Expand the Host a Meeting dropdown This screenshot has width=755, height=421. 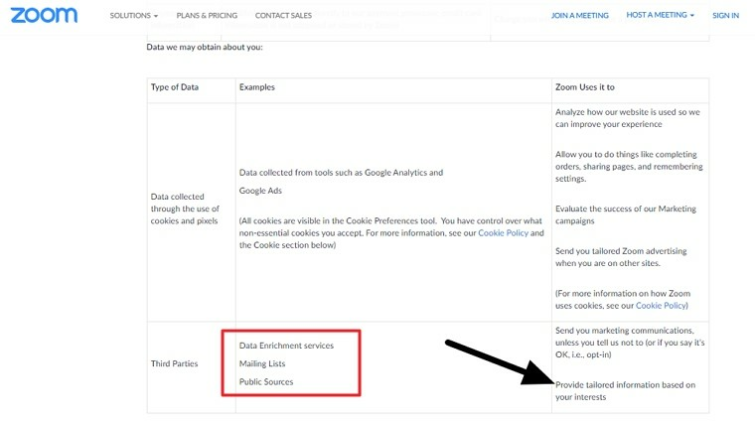pos(660,15)
